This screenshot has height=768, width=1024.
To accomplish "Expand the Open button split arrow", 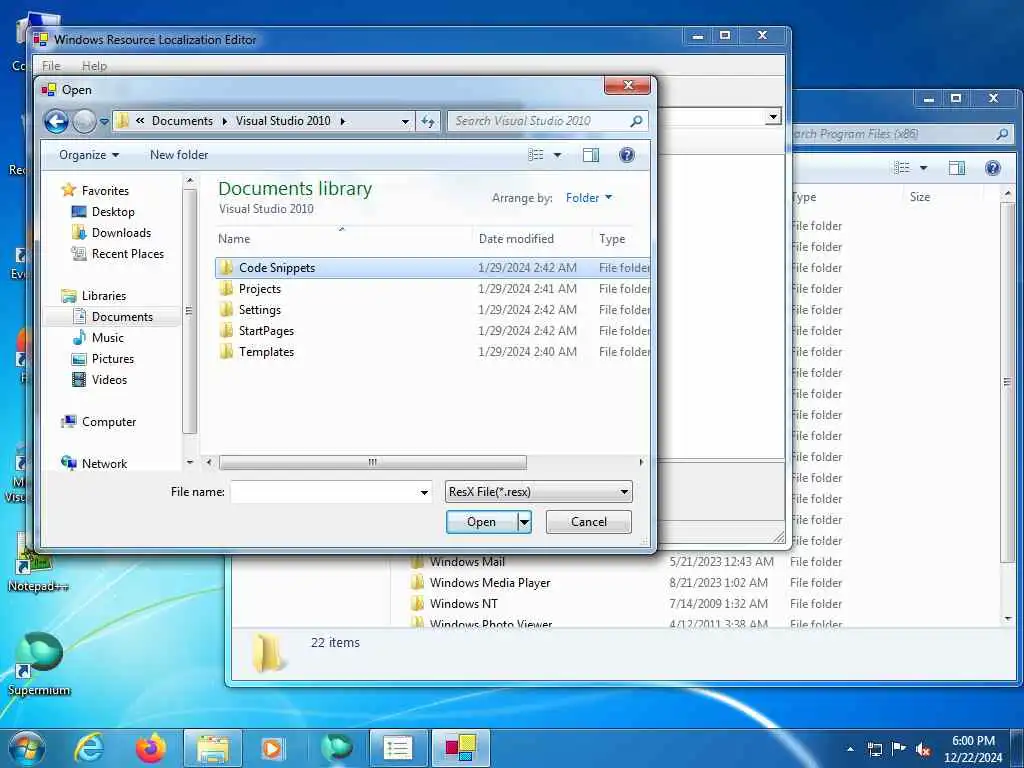I will click(x=524, y=522).
